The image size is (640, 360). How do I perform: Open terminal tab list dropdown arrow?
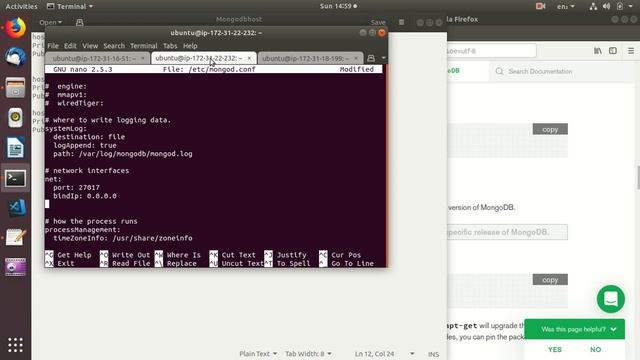point(383,58)
